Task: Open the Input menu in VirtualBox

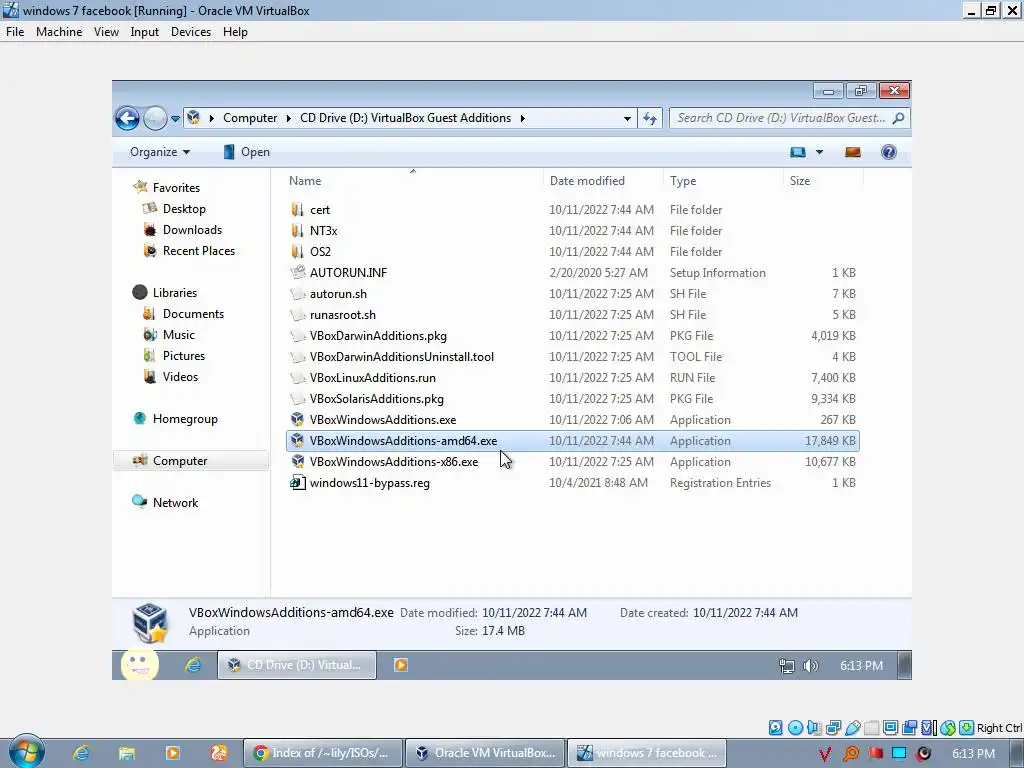Action: point(144,32)
